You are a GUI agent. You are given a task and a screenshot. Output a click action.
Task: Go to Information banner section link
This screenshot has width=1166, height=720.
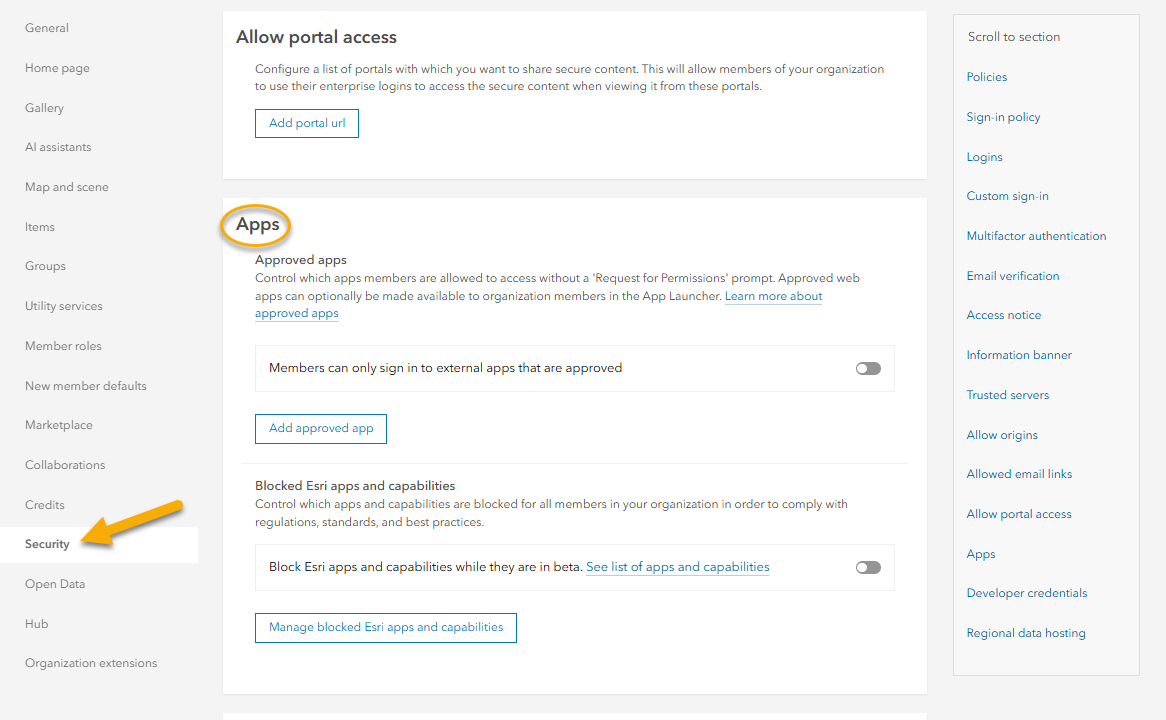(x=1019, y=355)
